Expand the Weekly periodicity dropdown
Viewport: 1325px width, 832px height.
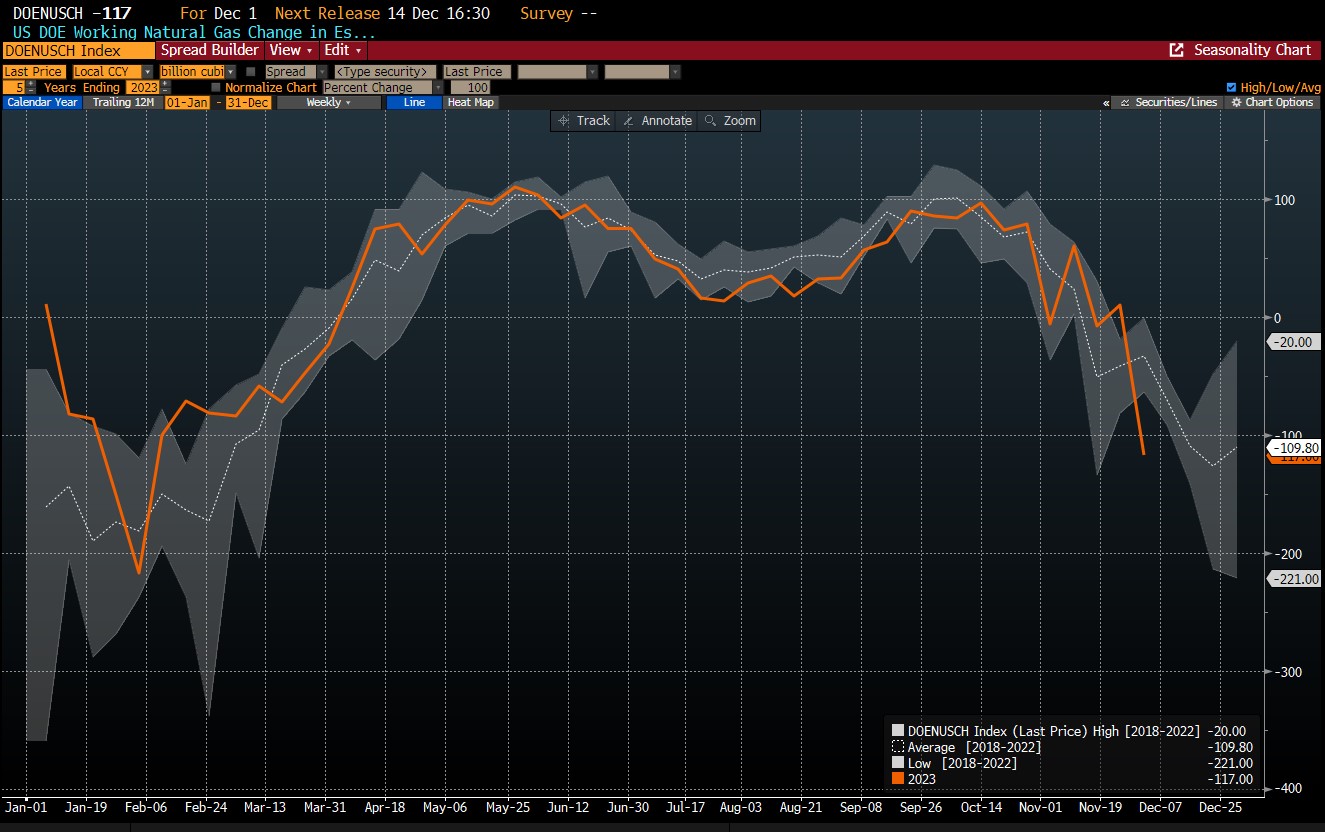click(x=328, y=103)
